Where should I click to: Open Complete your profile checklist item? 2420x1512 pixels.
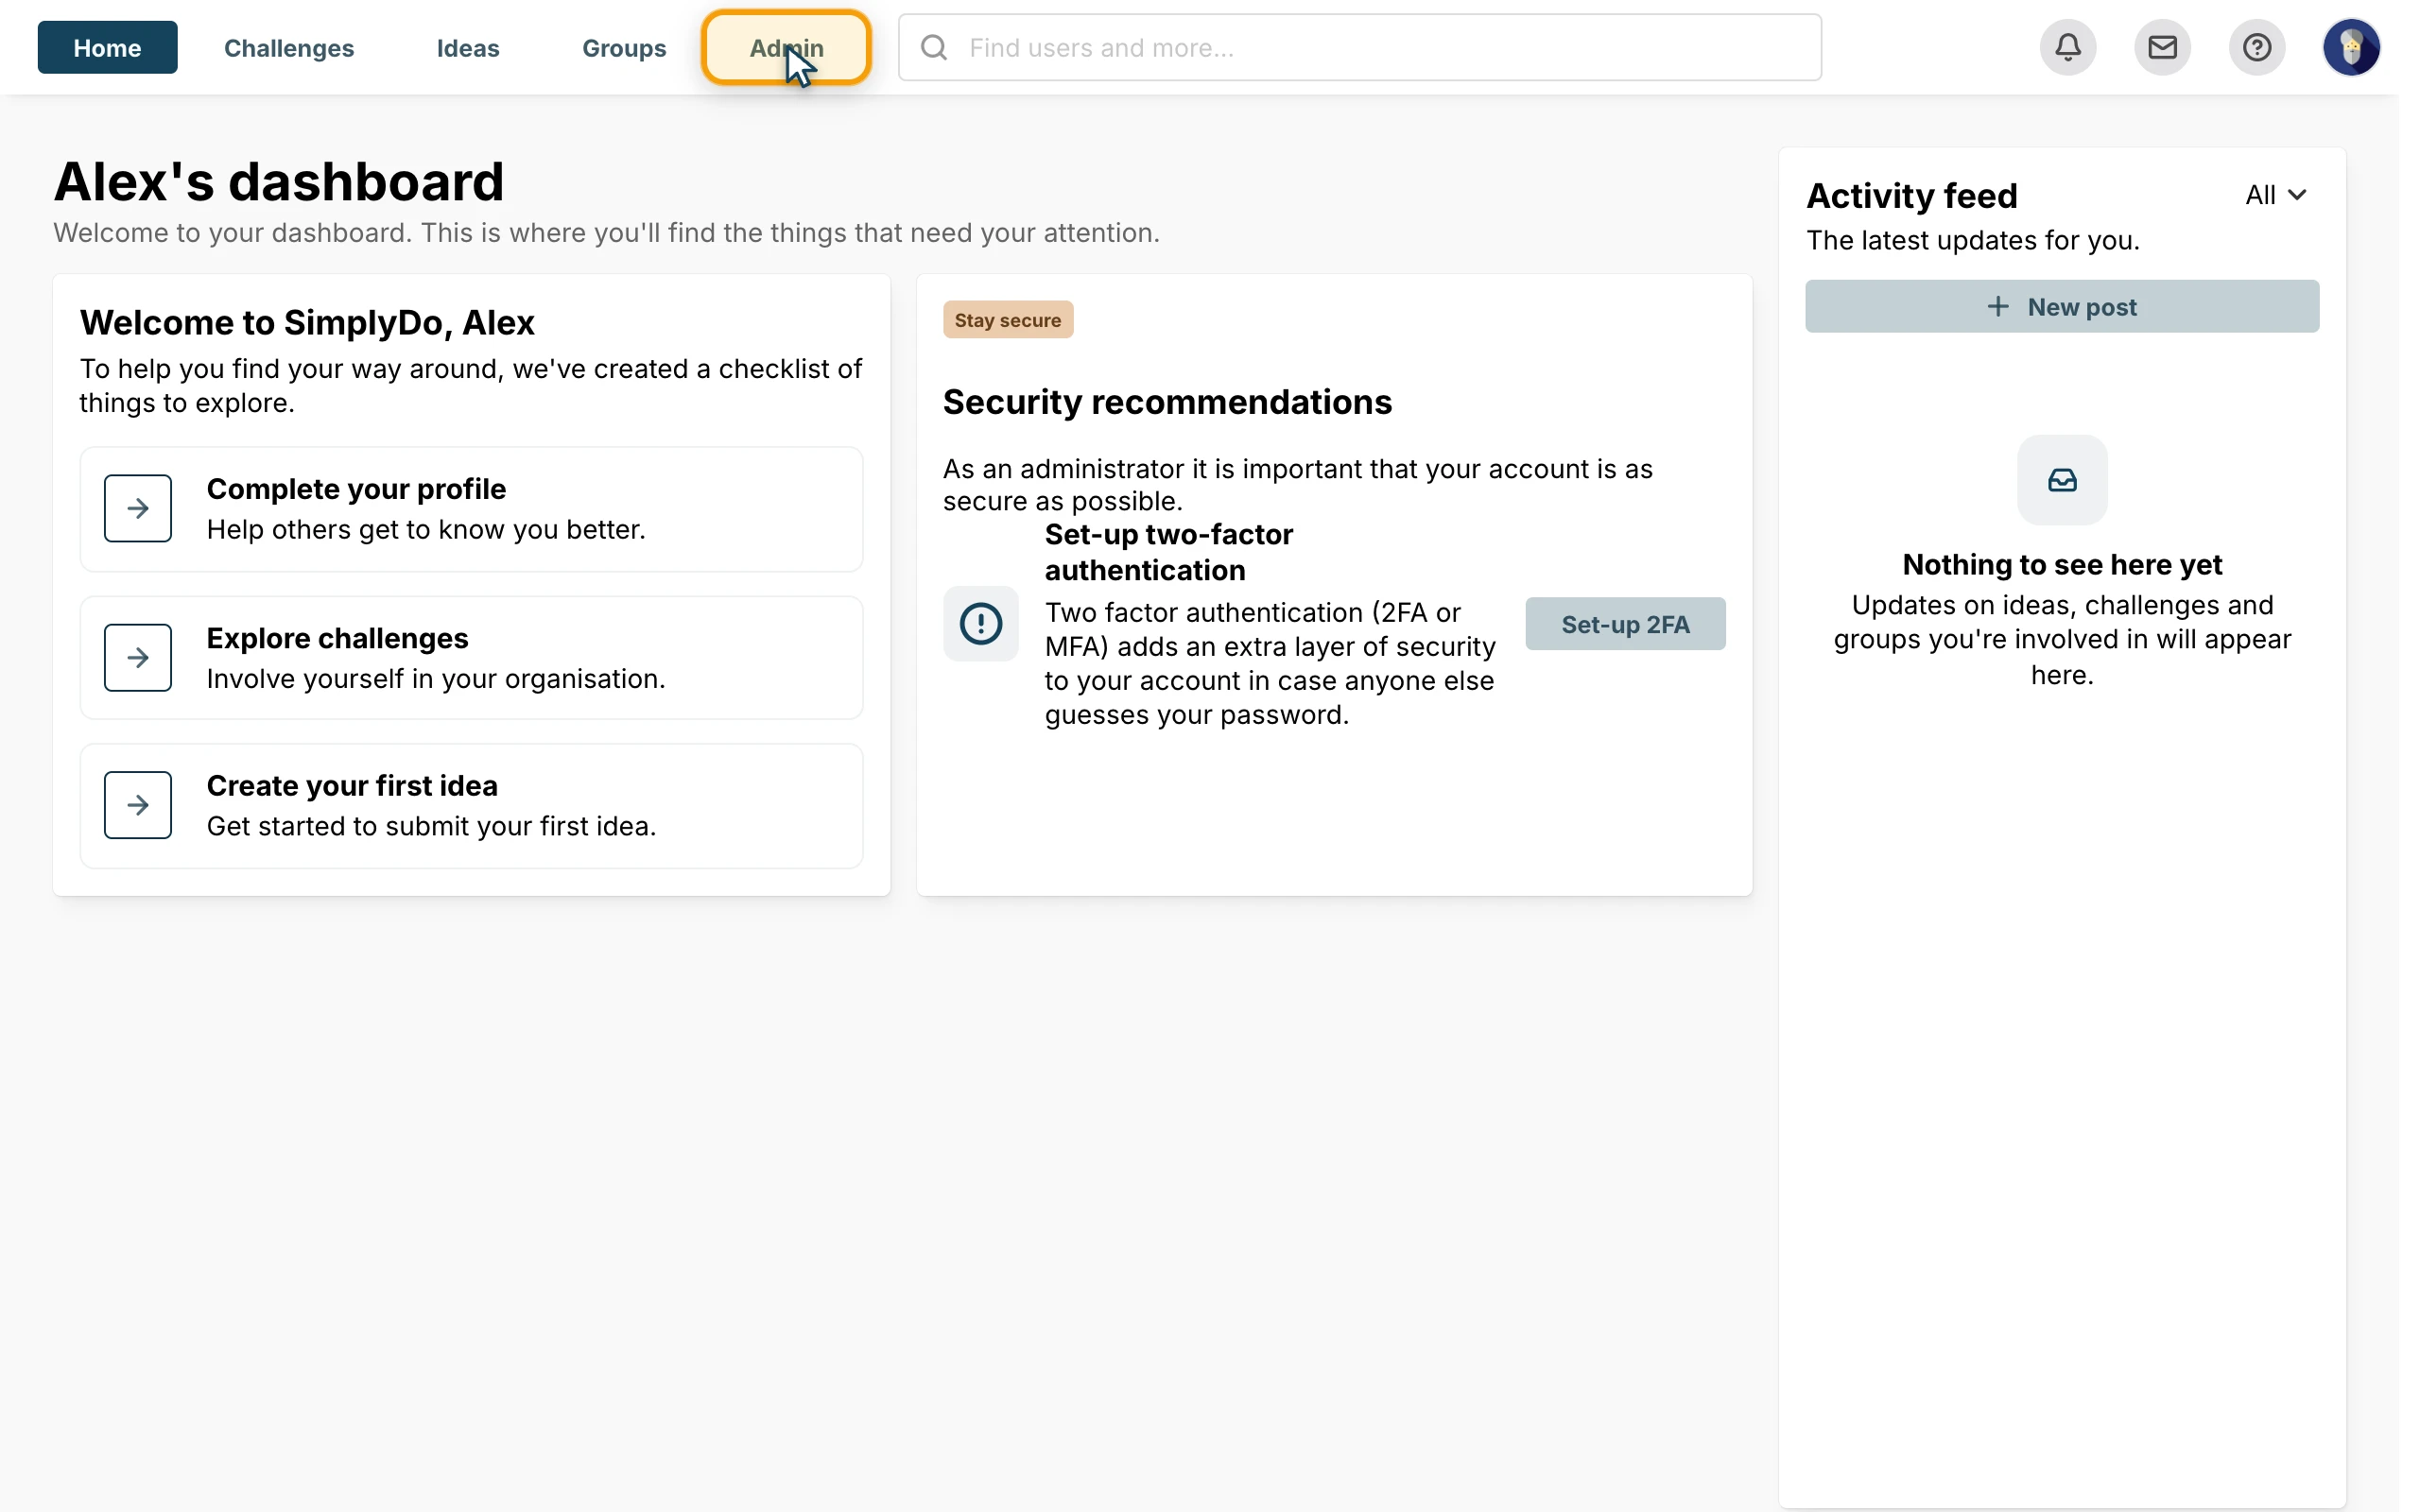click(471, 509)
